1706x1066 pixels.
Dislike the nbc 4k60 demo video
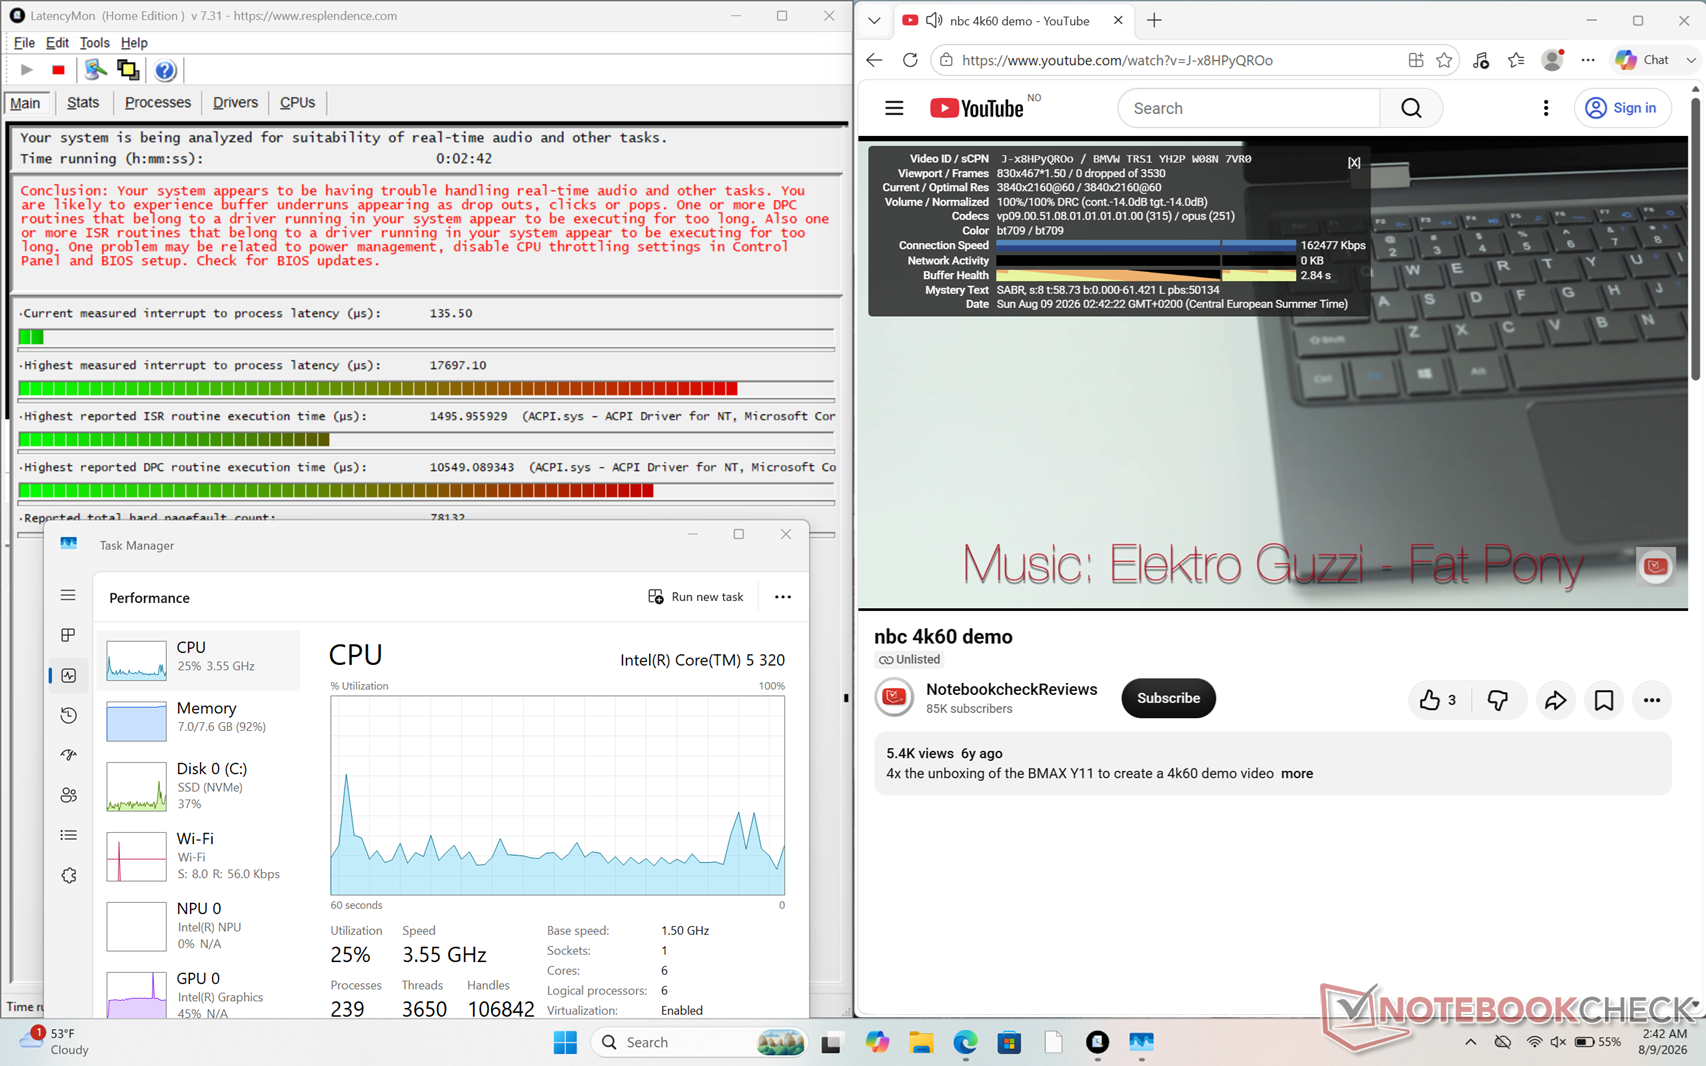[x=1498, y=700]
